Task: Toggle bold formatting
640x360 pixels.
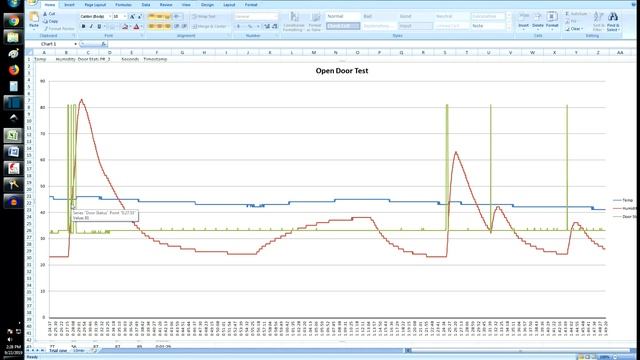Action: click(84, 27)
